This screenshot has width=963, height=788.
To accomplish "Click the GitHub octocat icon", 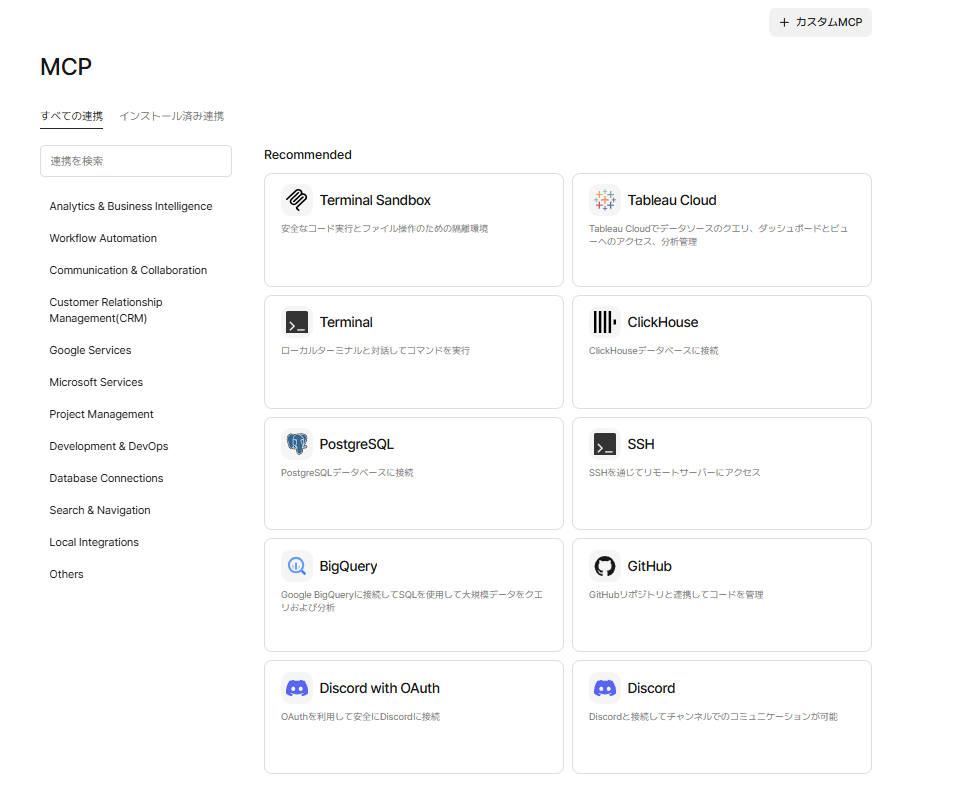I will coord(604,566).
